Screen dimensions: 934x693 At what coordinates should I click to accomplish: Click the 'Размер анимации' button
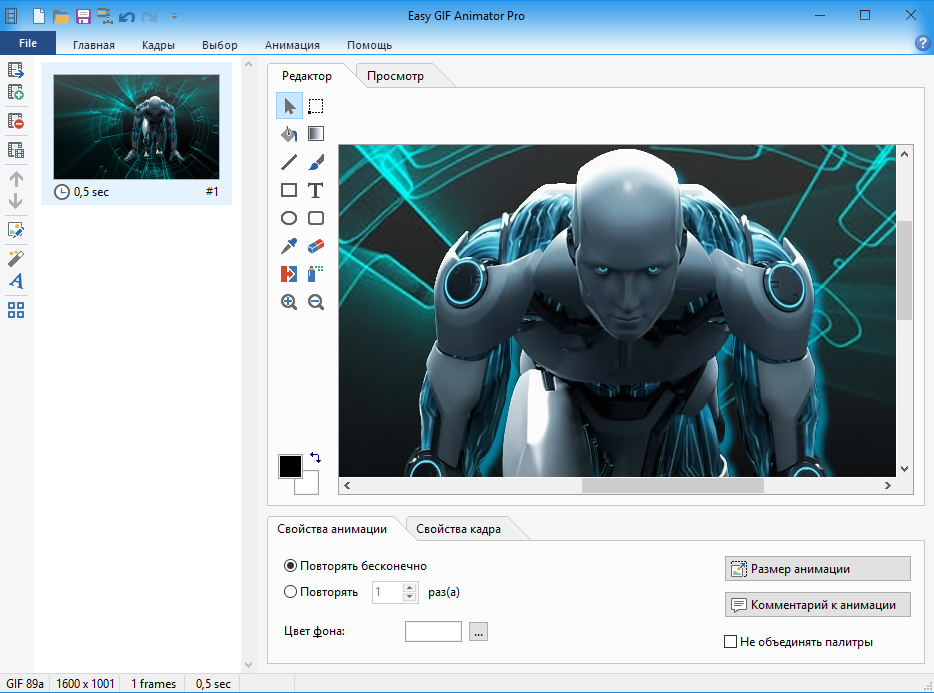(x=817, y=568)
